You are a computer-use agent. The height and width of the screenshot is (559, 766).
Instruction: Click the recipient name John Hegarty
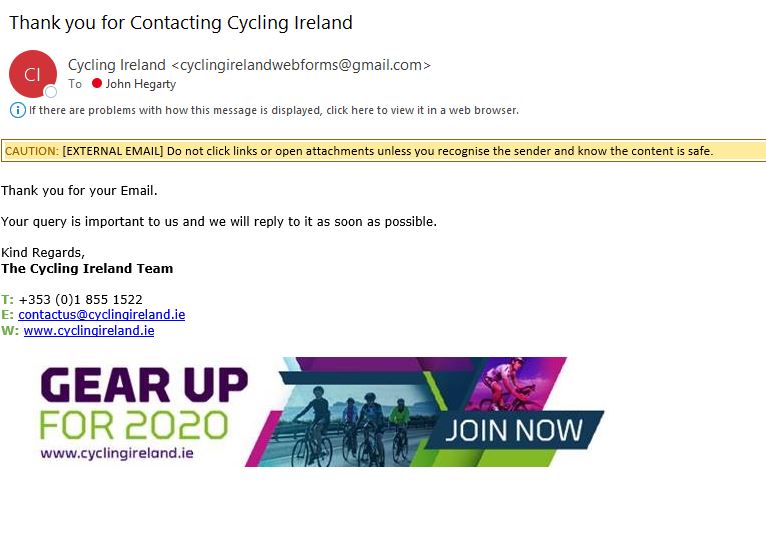(x=140, y=84)
